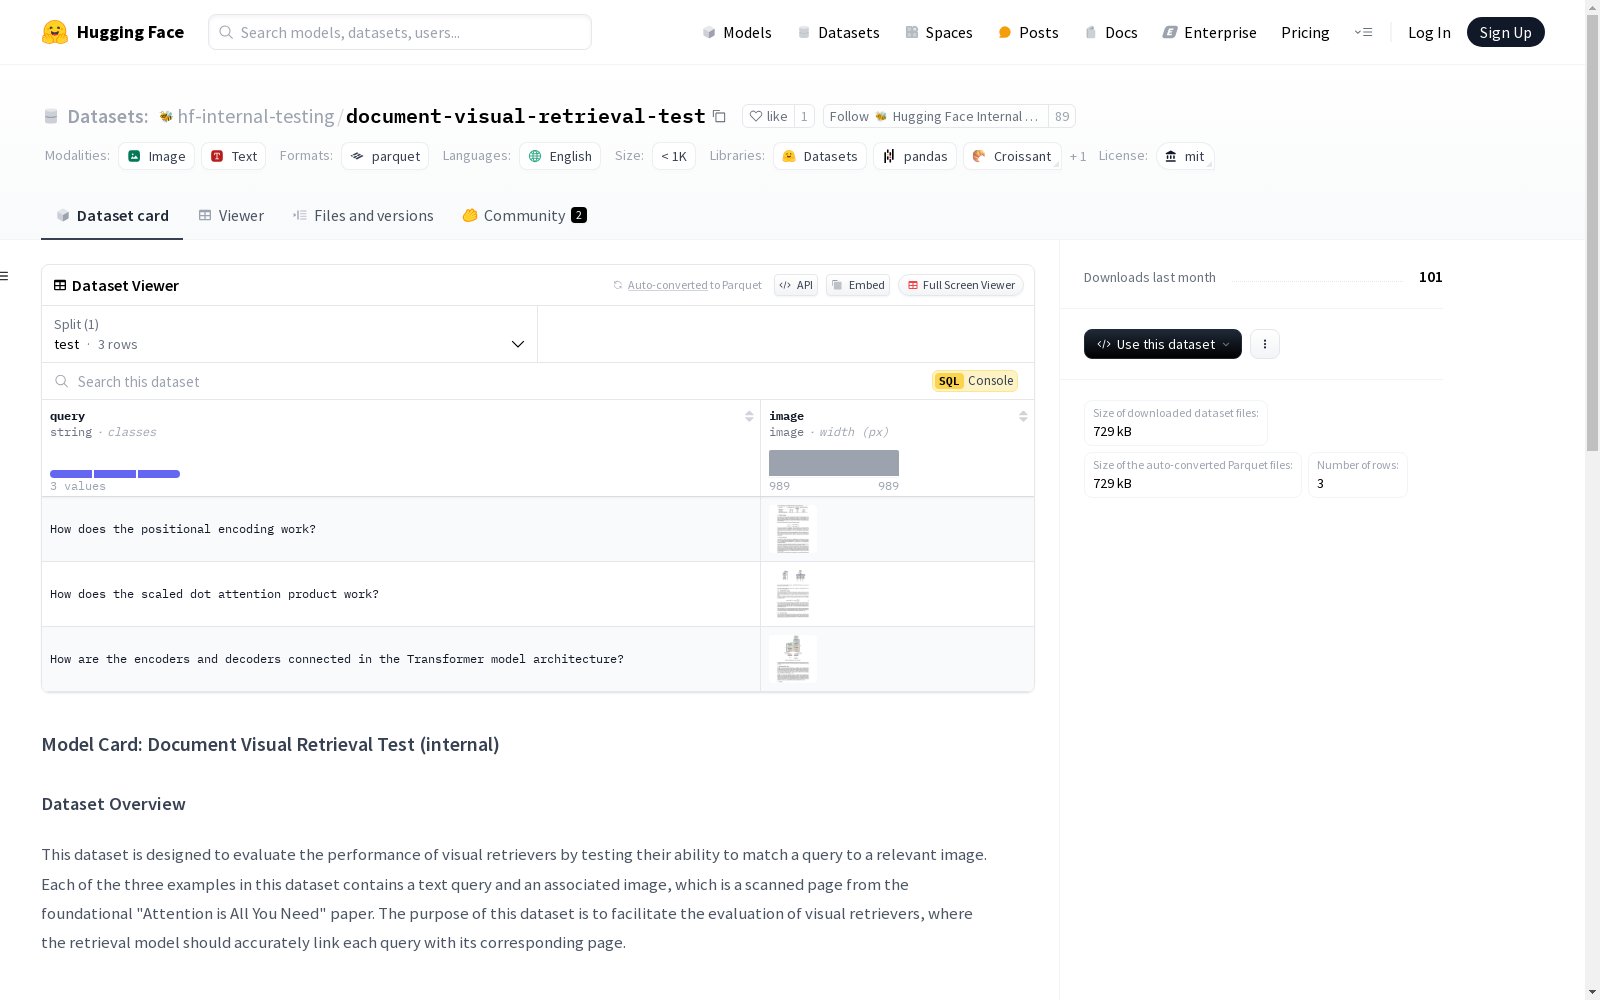Click the follower count 89
This screenshot has height=1000, width=1600.
tap(1062, 116)
